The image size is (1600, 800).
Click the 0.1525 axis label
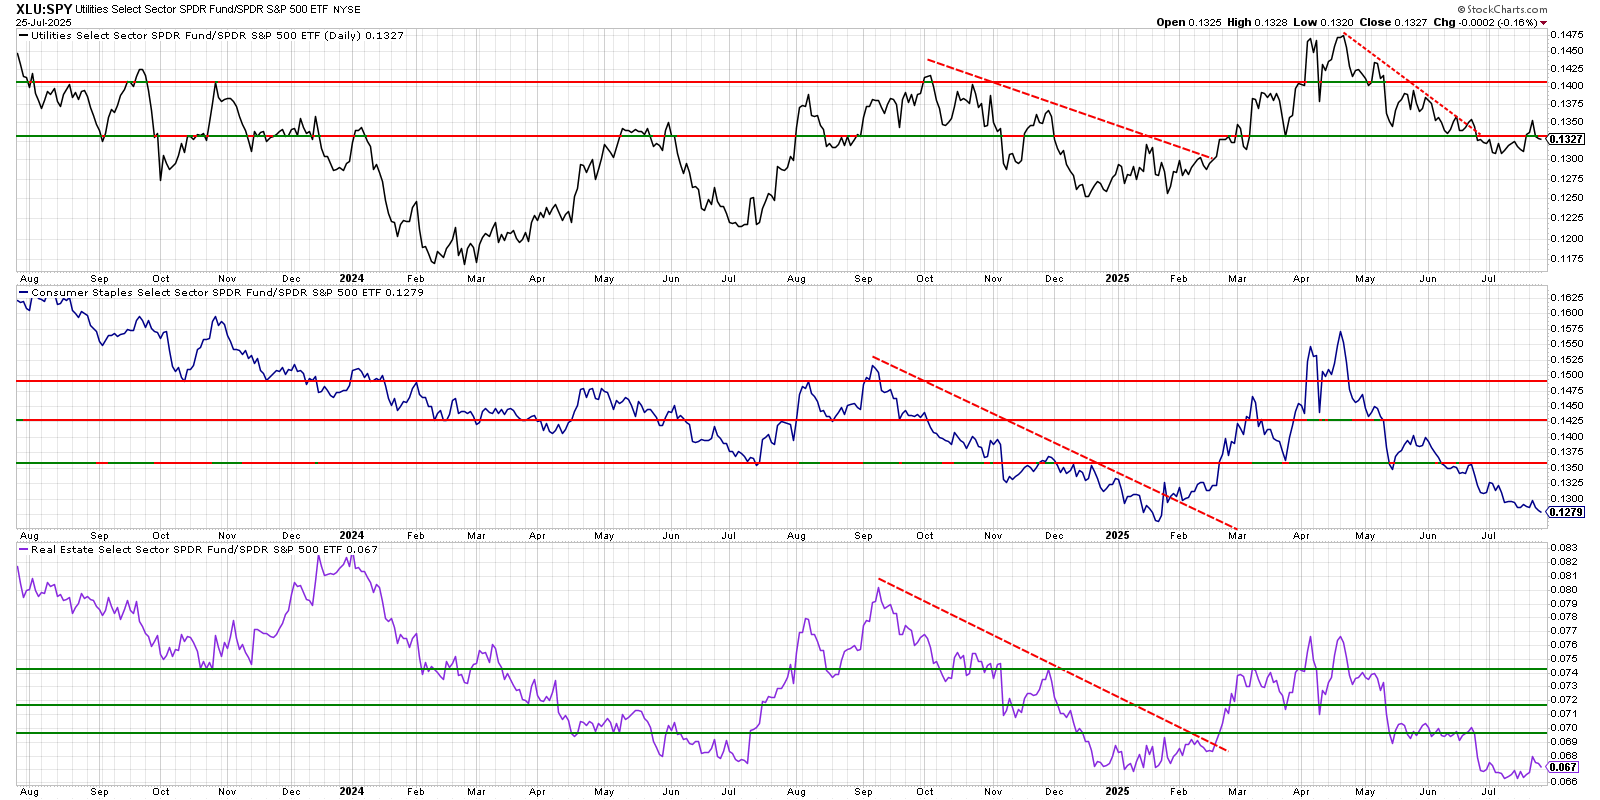coord(1567,359)
